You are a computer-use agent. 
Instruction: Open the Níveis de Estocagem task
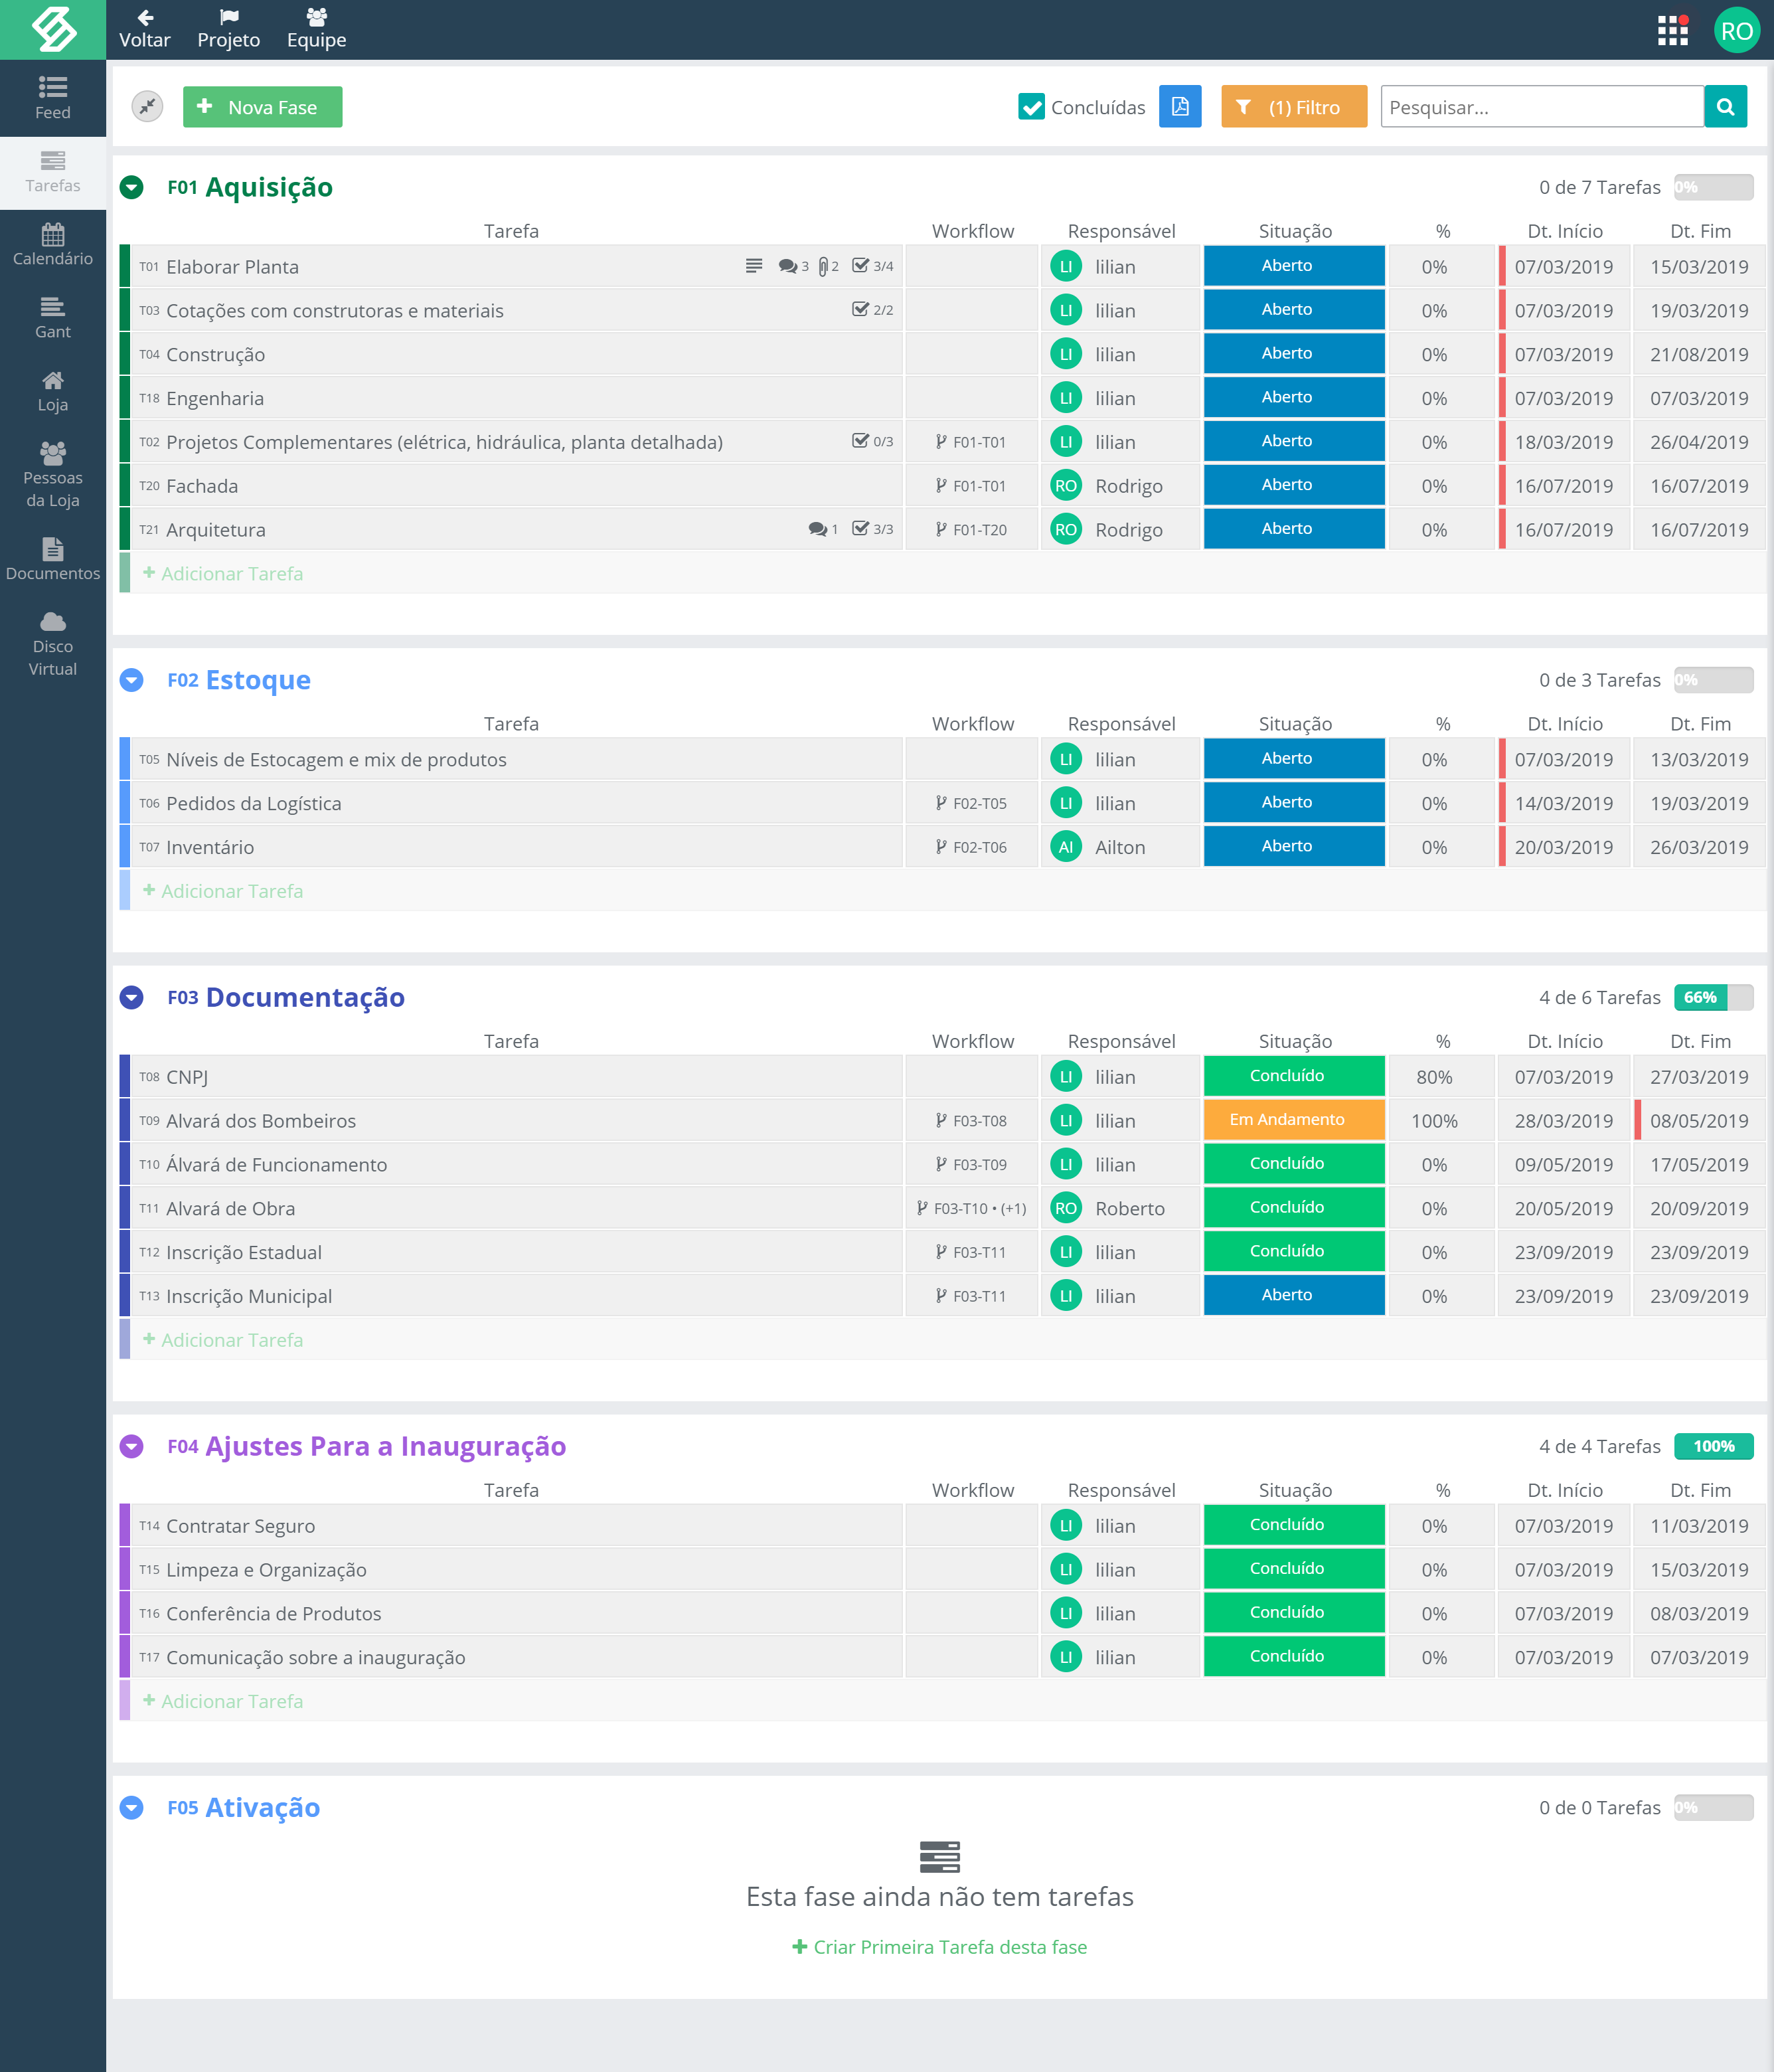pyautogui.click(x=336, y=760)
